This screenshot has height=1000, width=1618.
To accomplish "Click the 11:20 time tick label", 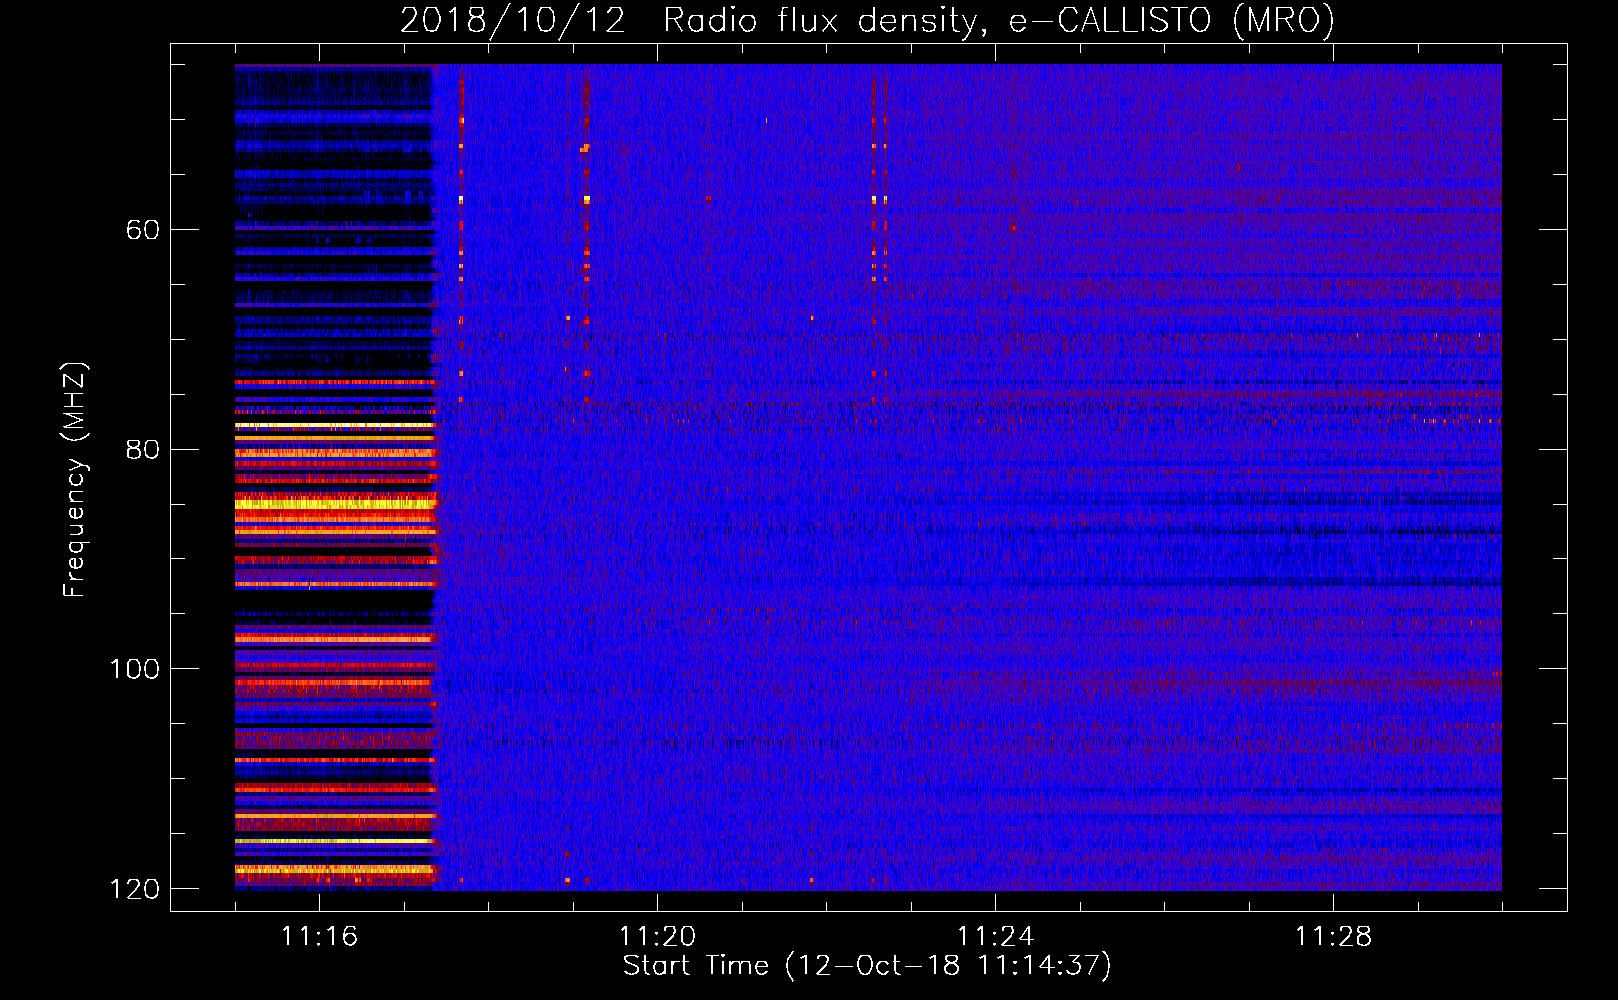I will [658, 937].
